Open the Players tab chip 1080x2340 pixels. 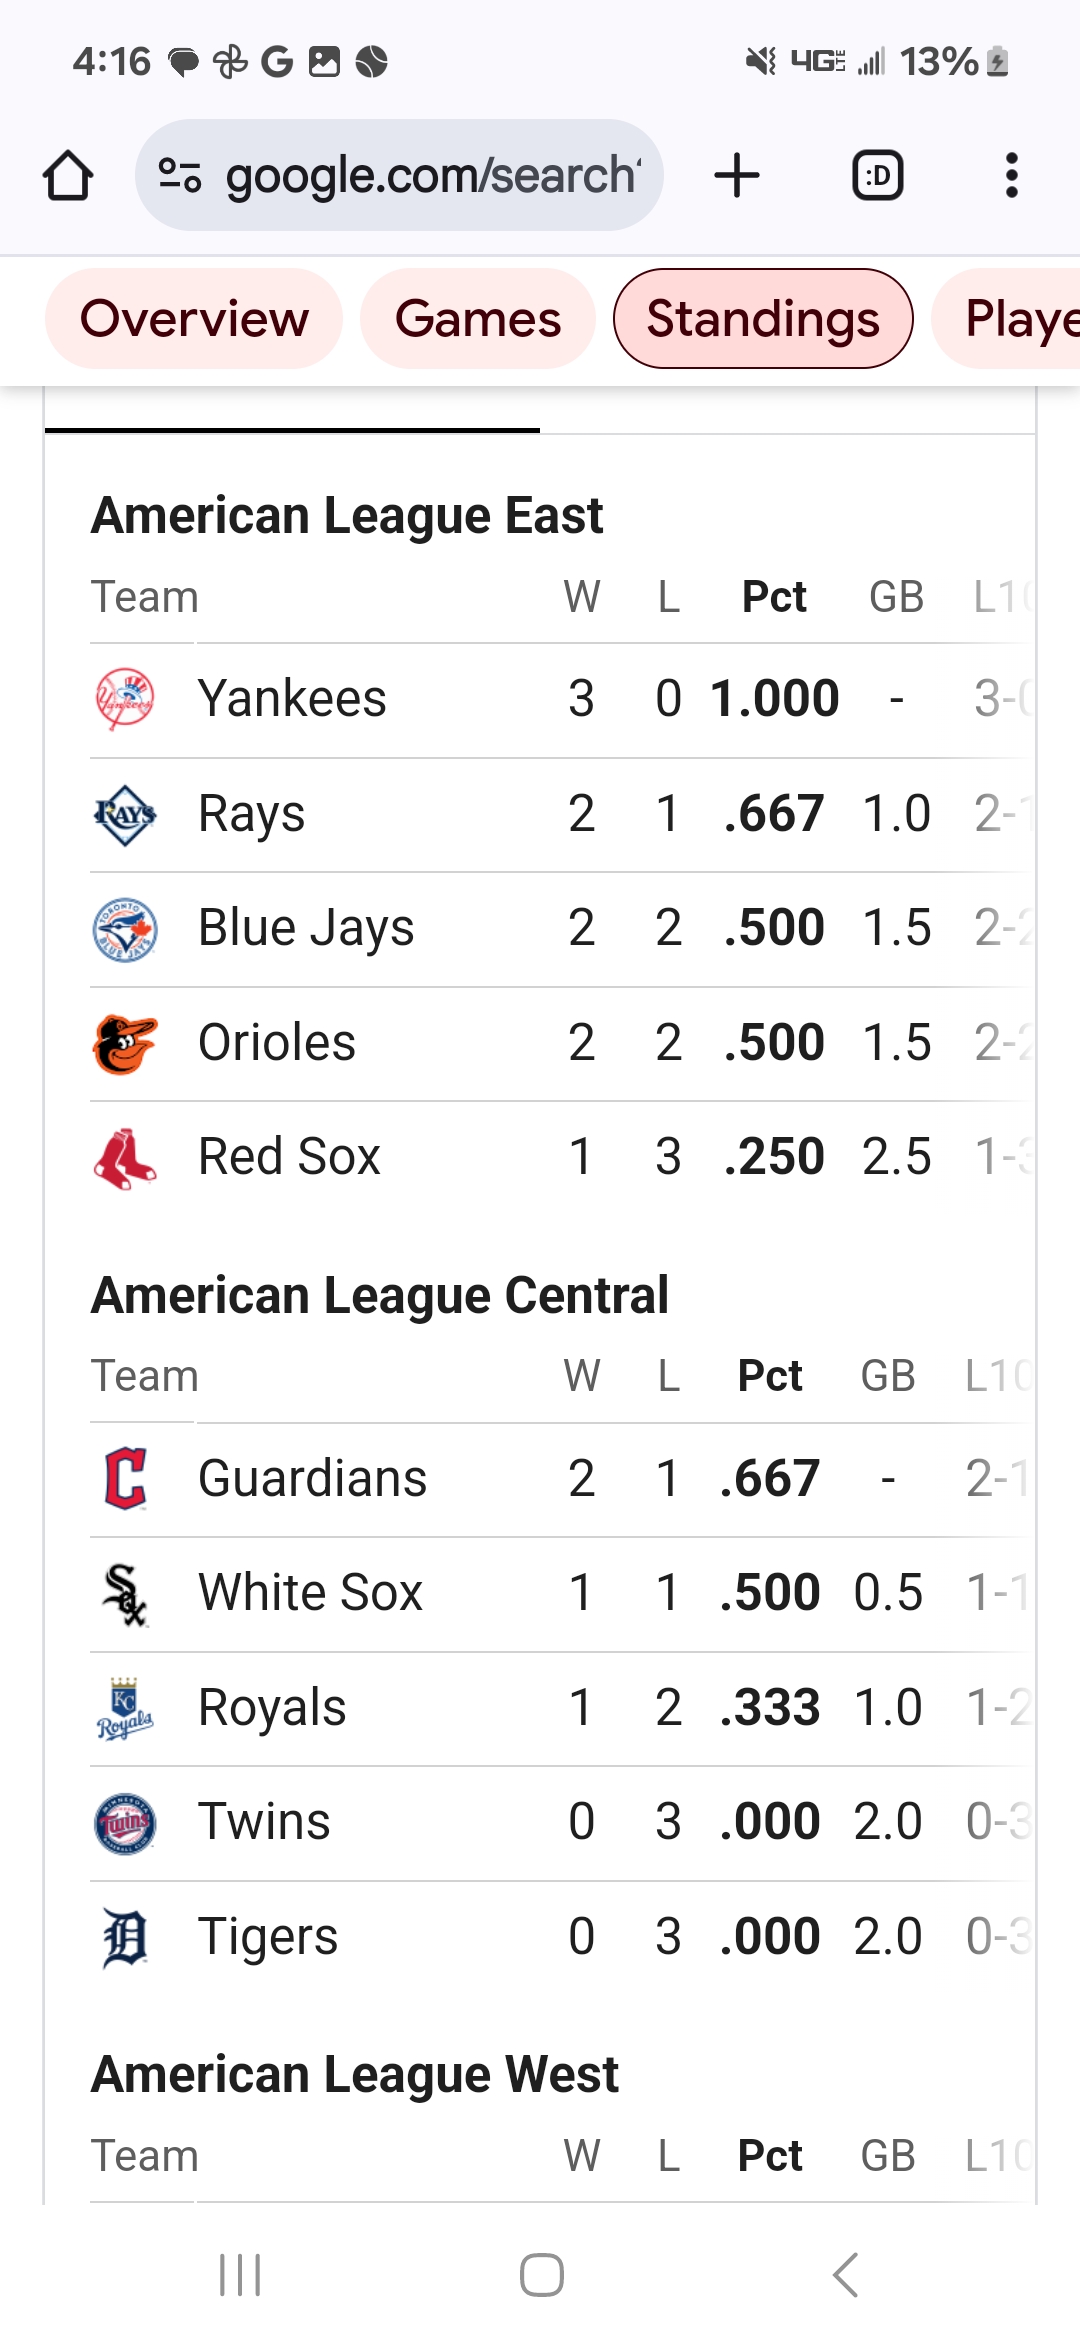click(1006, 319)
